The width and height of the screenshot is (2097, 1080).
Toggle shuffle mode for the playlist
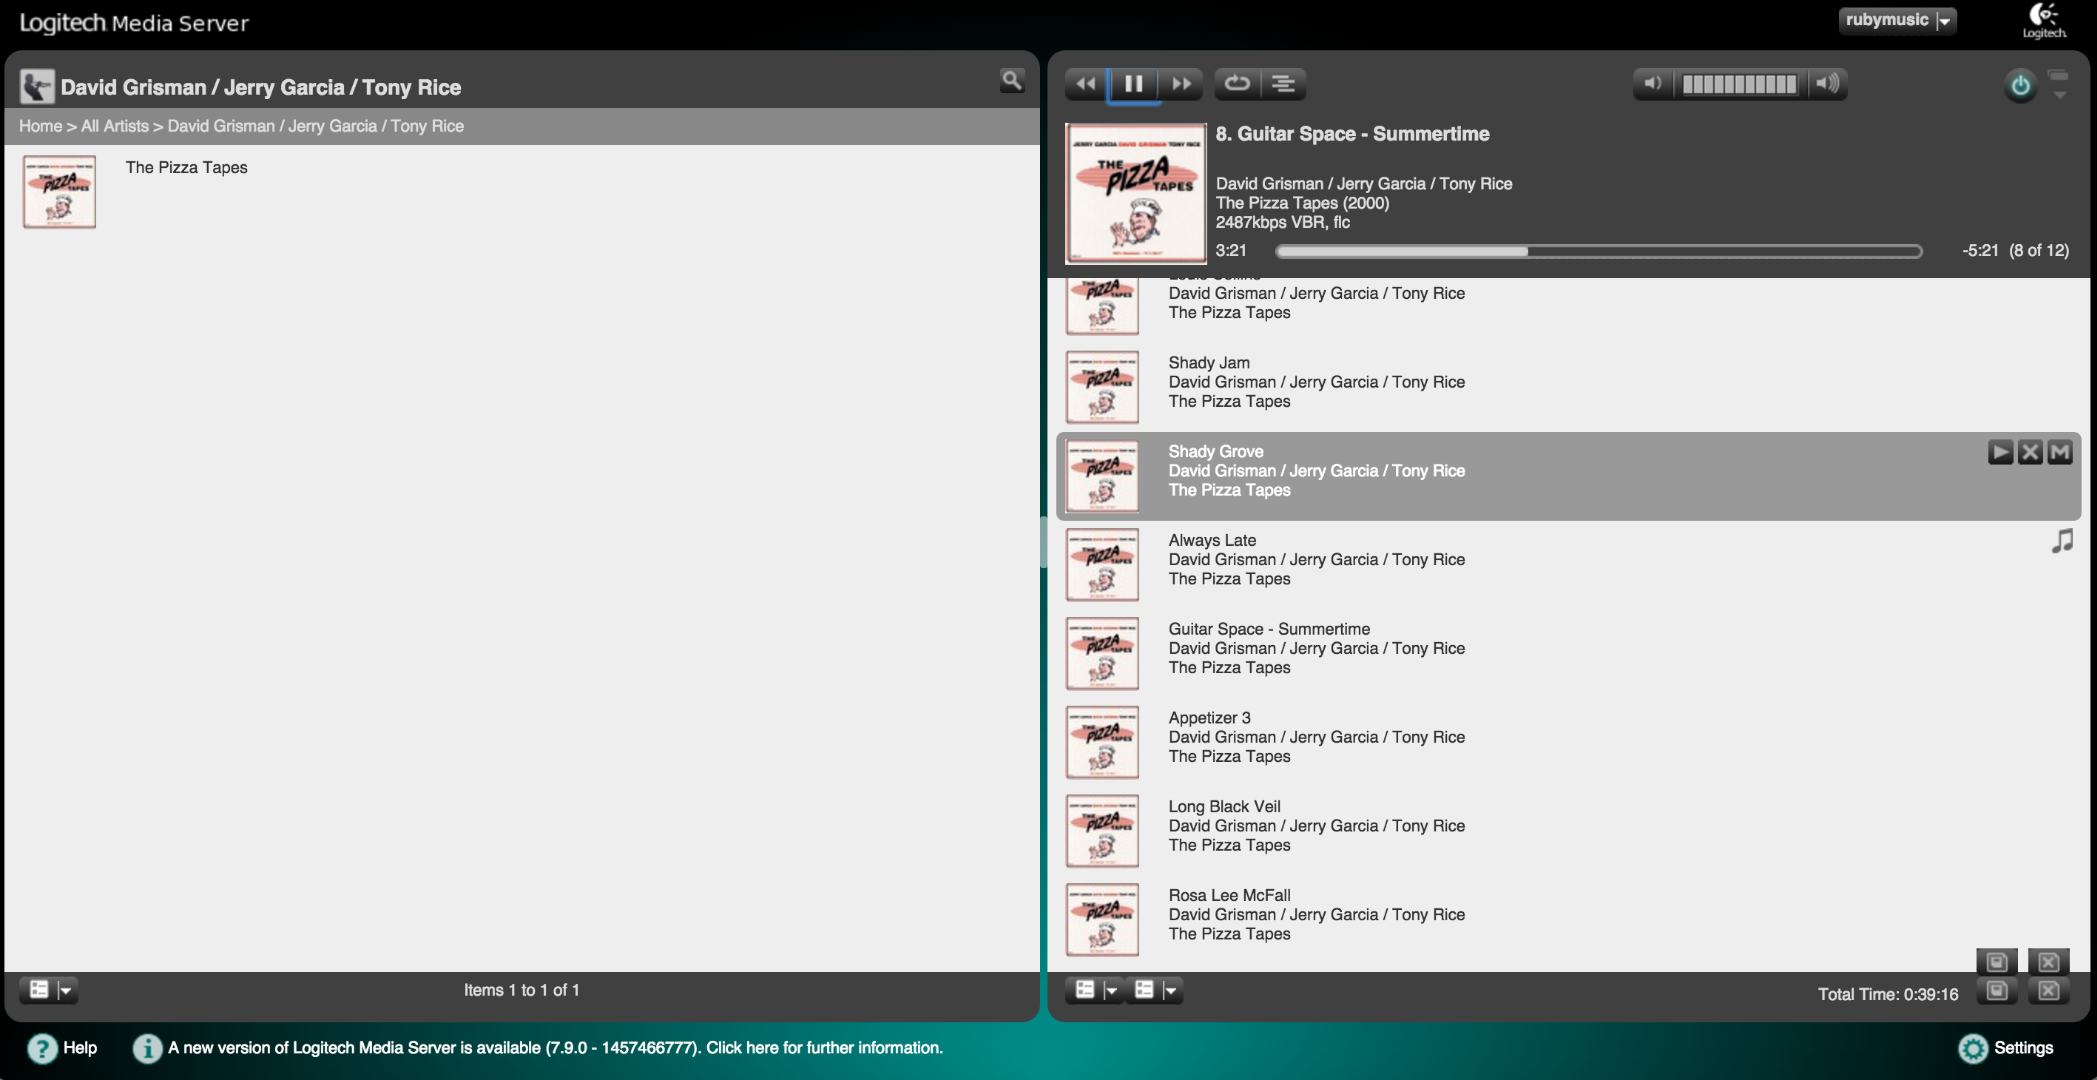coord(1283,84)
